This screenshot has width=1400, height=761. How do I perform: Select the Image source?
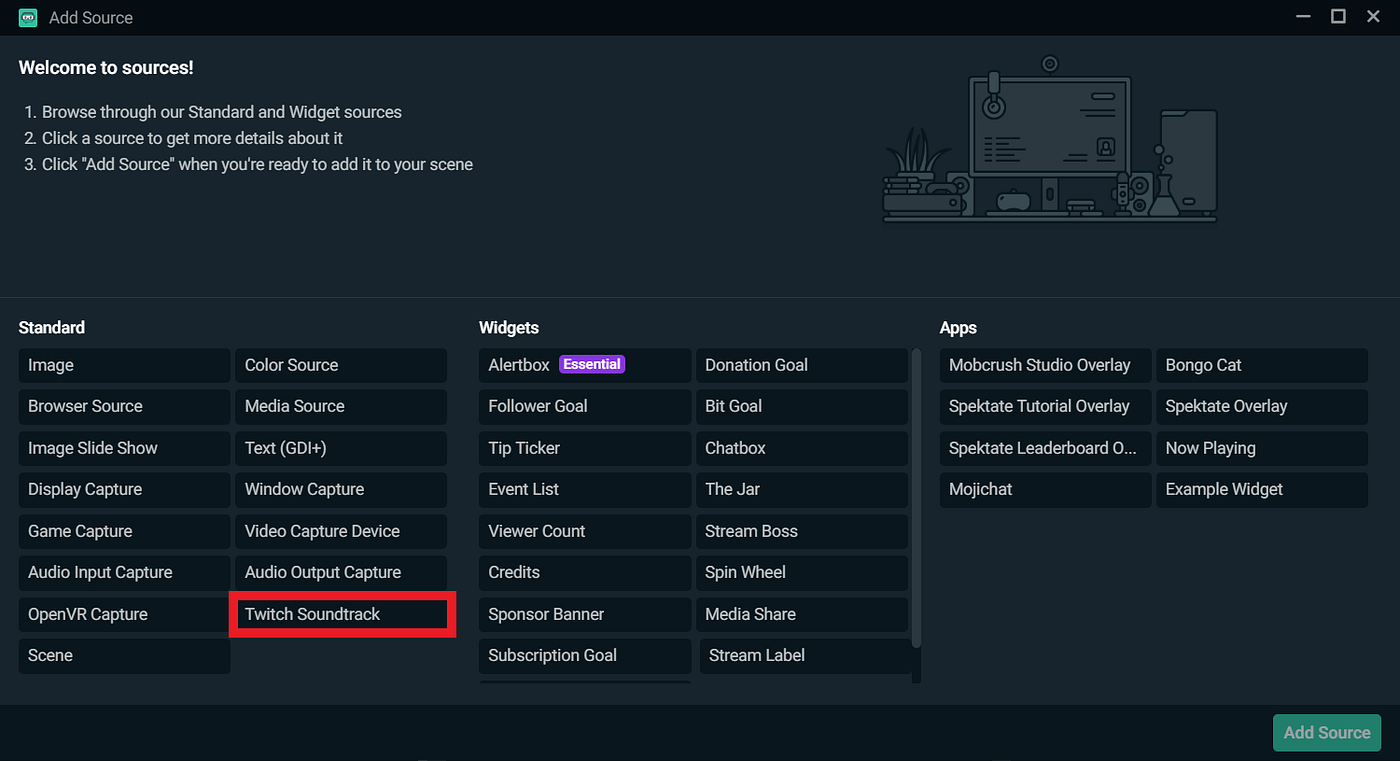pos(124,365)
